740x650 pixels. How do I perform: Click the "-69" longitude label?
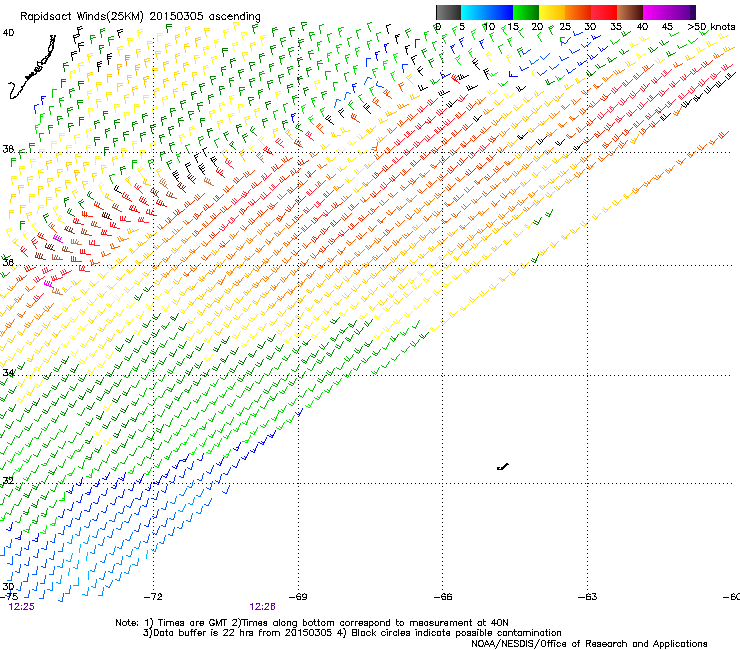tap(298, 597)
